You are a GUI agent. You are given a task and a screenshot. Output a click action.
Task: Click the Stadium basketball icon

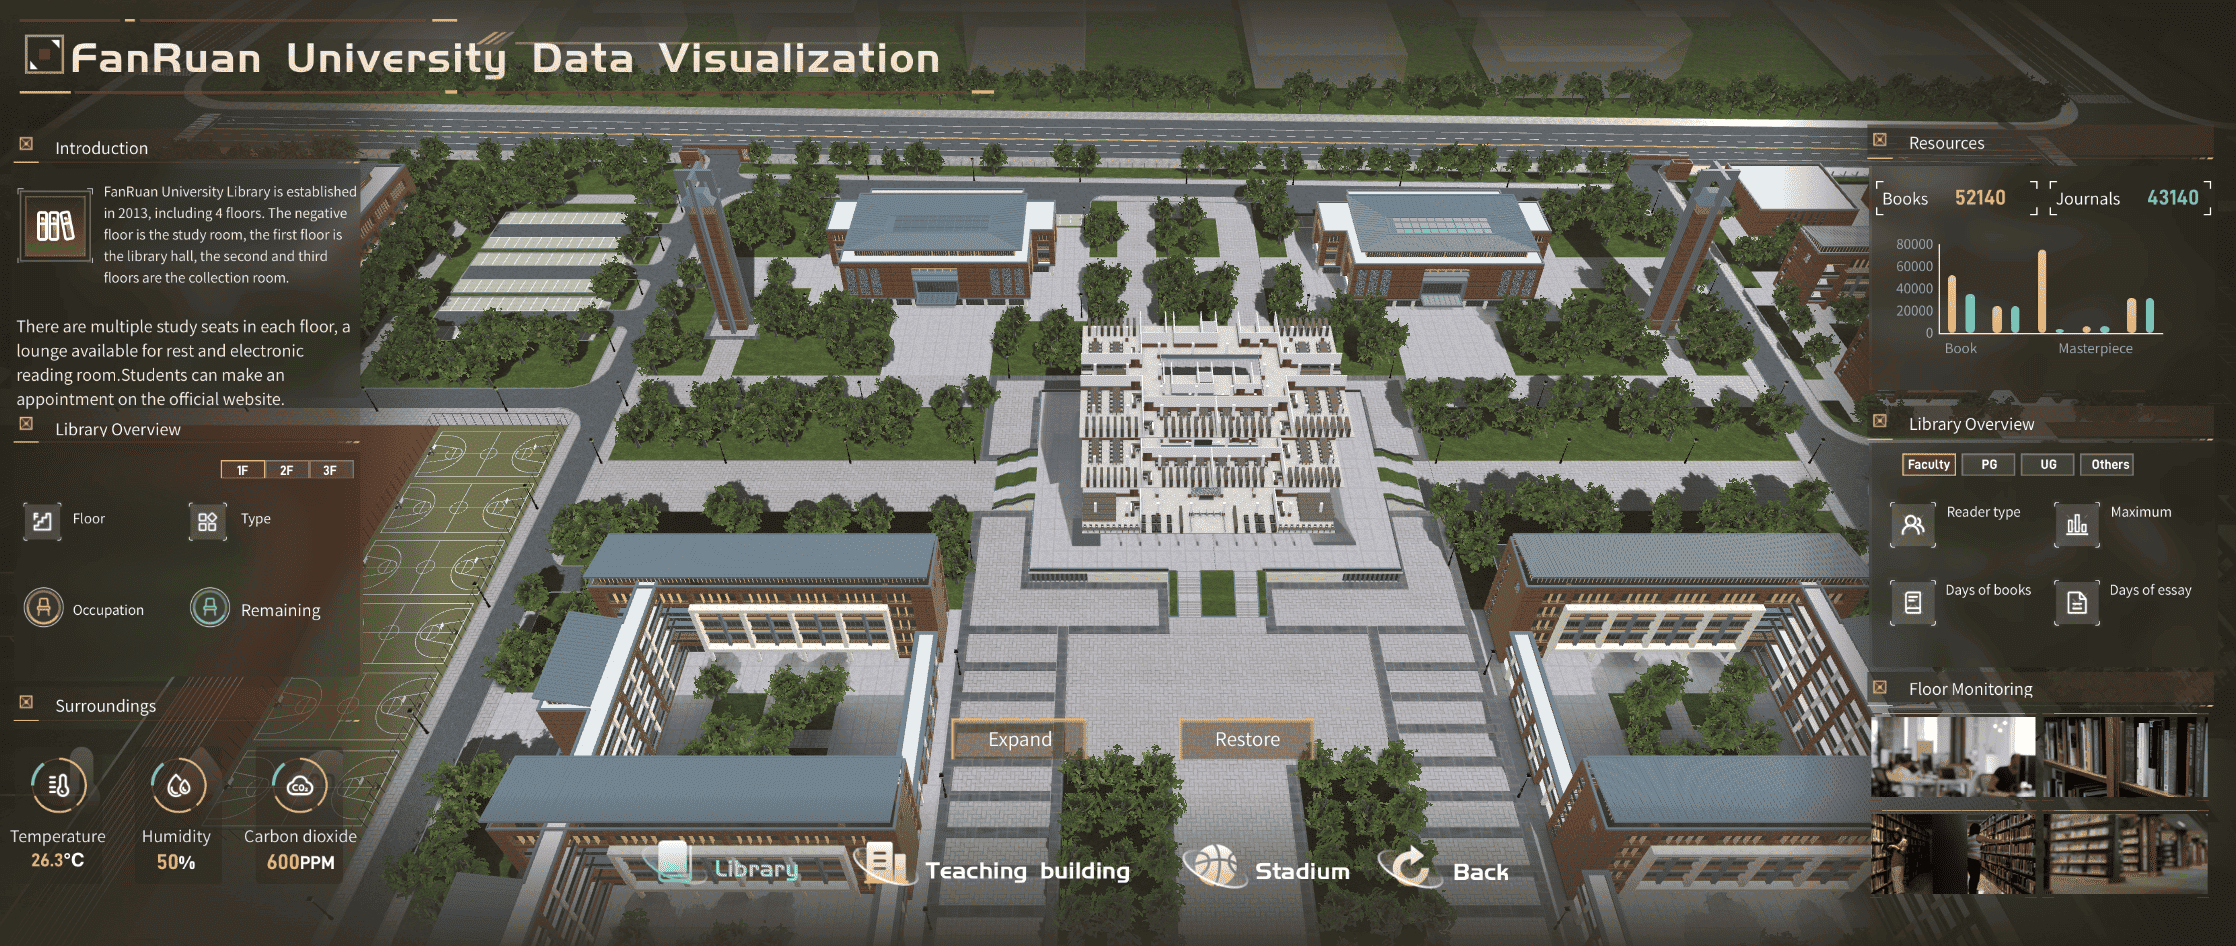(x=1214, y=865)
